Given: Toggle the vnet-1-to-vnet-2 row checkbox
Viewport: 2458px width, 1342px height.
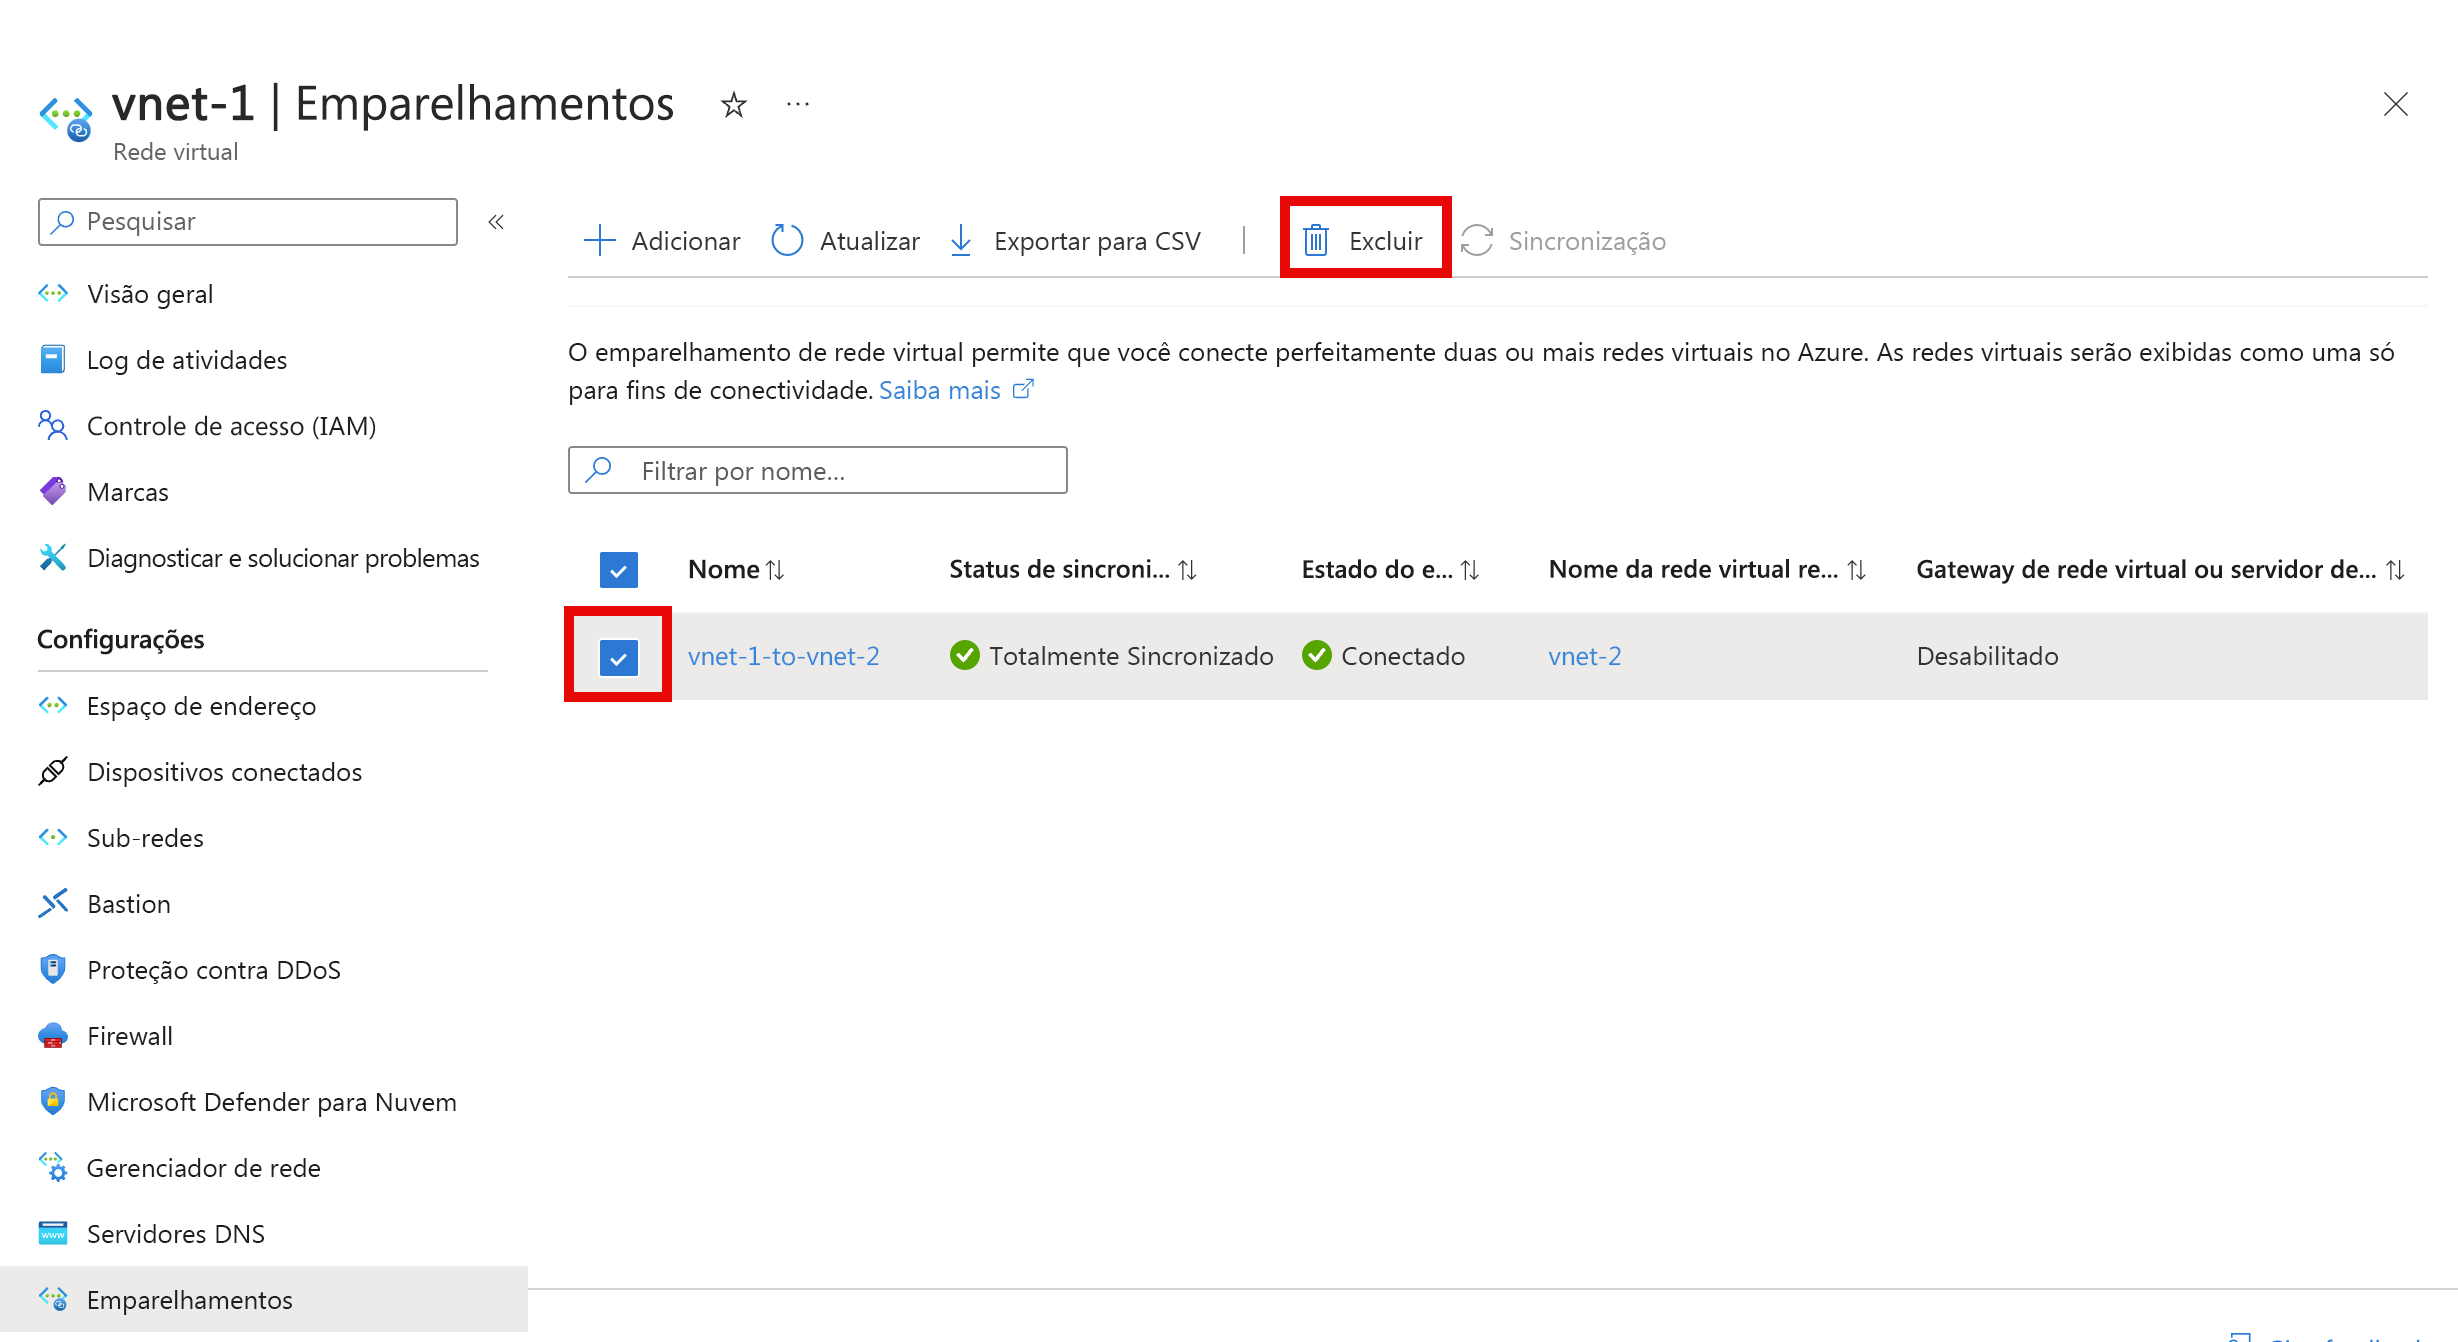Looking at the screenshot, I should 619,656.
